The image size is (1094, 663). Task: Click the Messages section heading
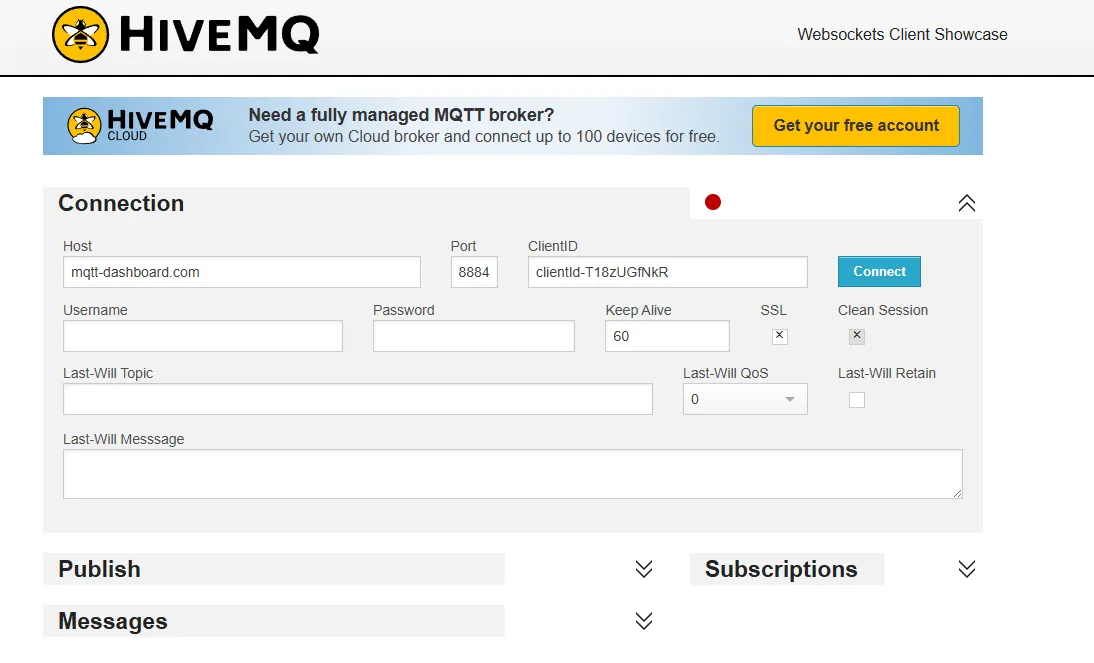click(x=113, y=621)
